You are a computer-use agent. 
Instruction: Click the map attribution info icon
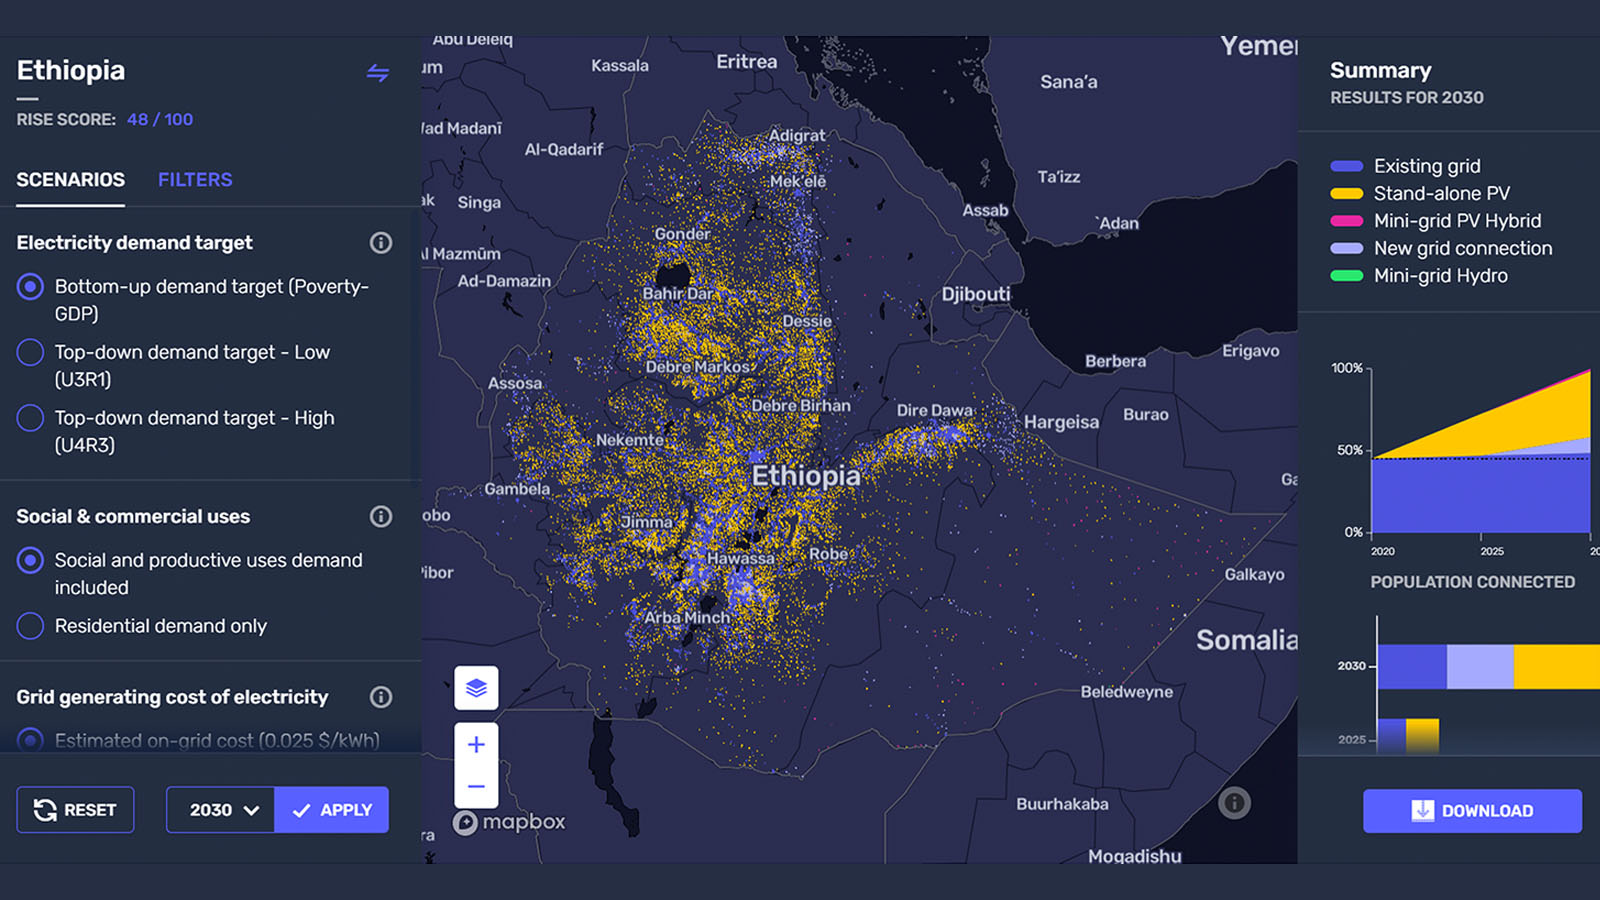pos(1234,803)
